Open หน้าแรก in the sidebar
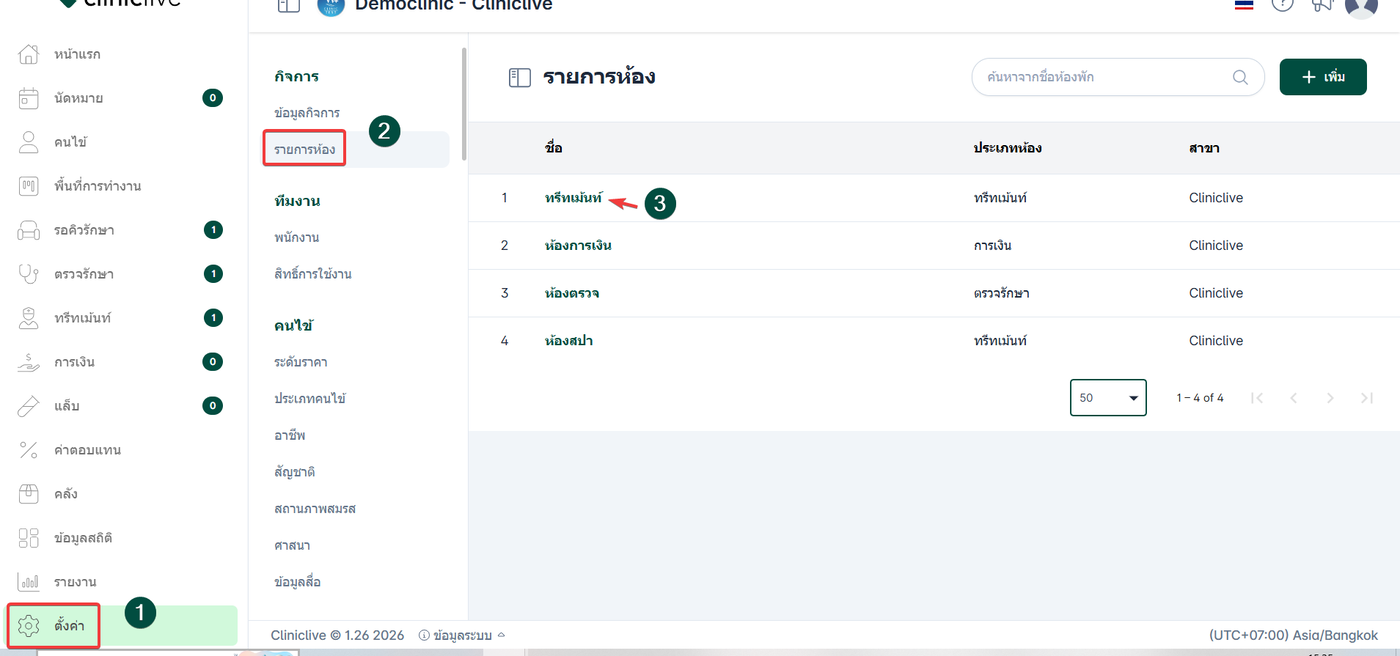1400x656 pixels. tap(77, 54)
